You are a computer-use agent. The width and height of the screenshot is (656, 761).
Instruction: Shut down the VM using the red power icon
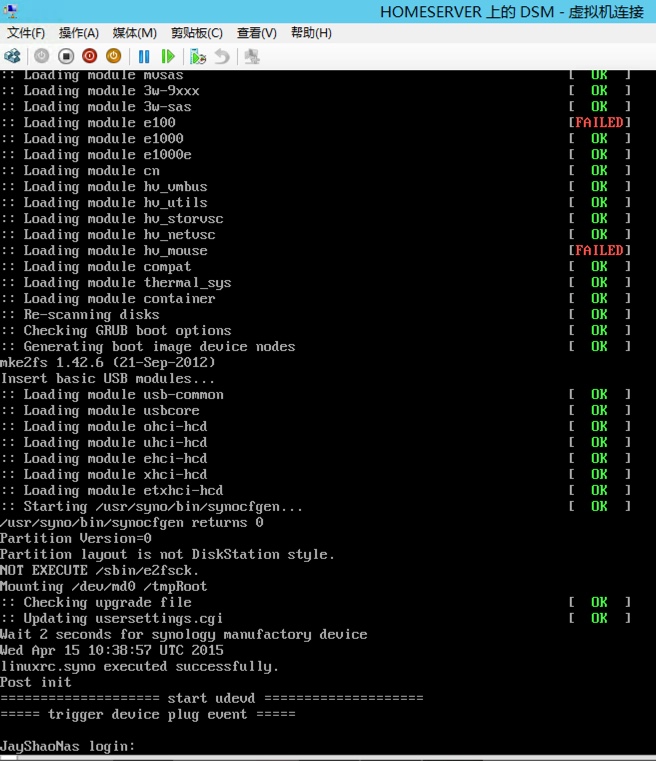tap(90, 56)
